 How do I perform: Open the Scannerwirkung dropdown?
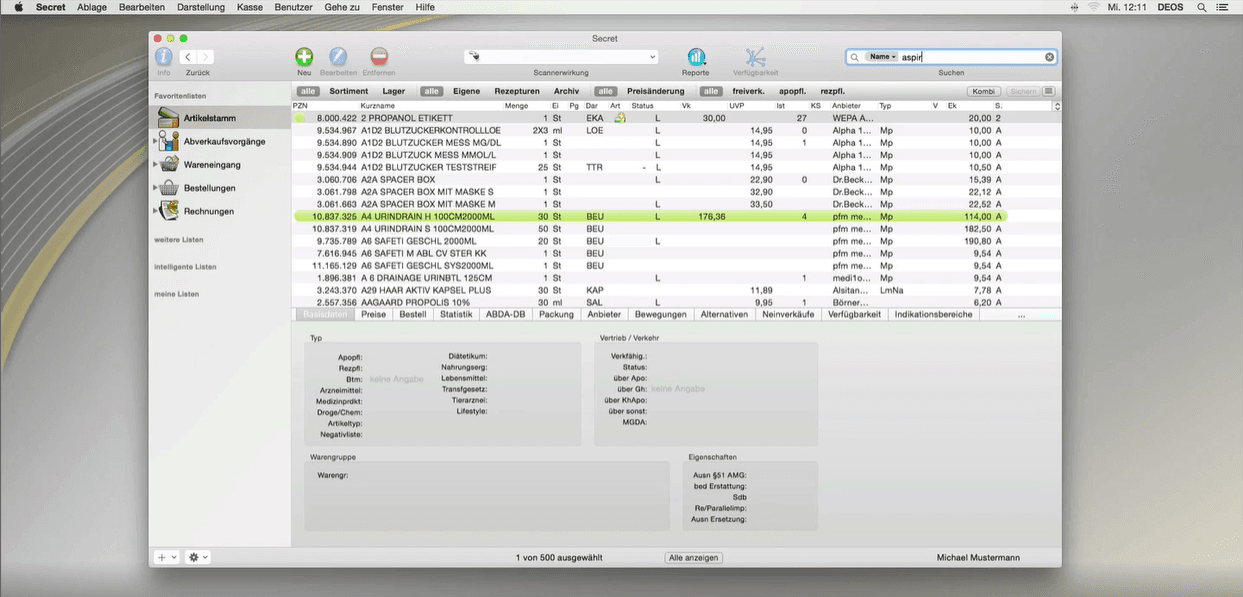[x=561, y=57]
